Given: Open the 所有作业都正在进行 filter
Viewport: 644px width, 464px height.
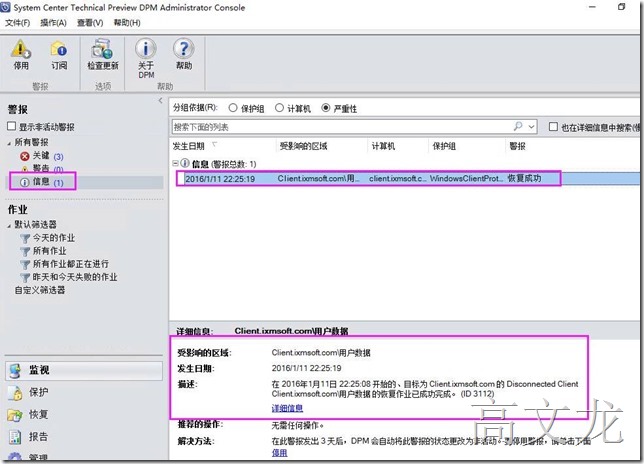Looking at the screenshot, I should point(64,264).
